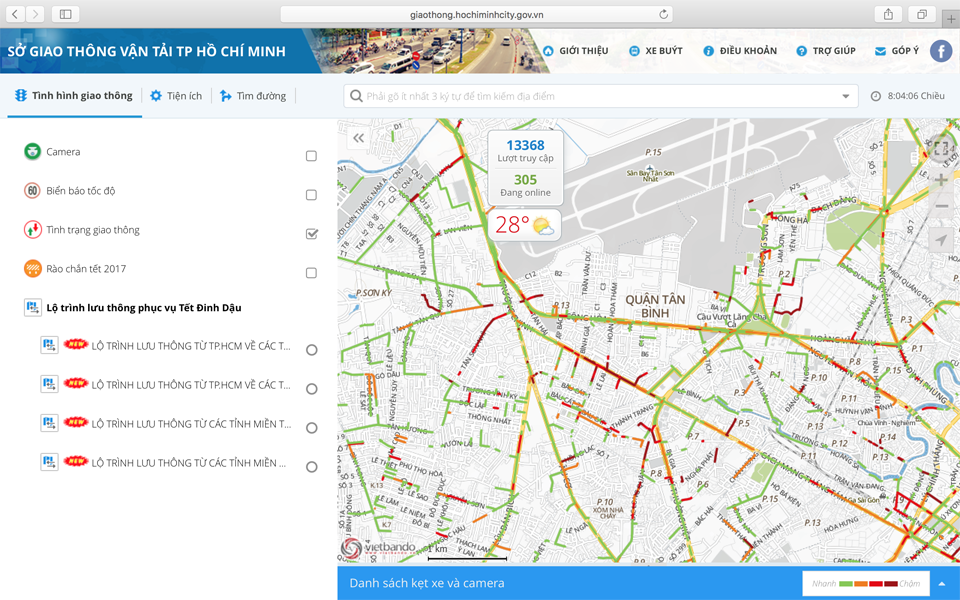Collapse the sidebar with double-chevron icon
The width and height of the screenshot is (960, 600).
point(359,138)
